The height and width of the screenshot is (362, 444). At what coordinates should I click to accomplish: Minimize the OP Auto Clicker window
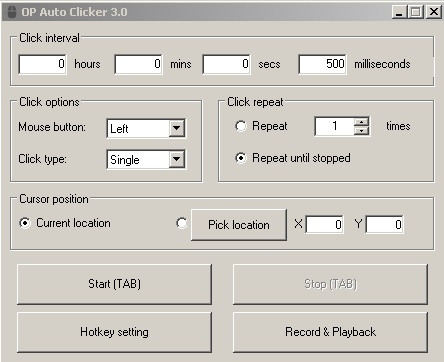click(x=399, y=12)
